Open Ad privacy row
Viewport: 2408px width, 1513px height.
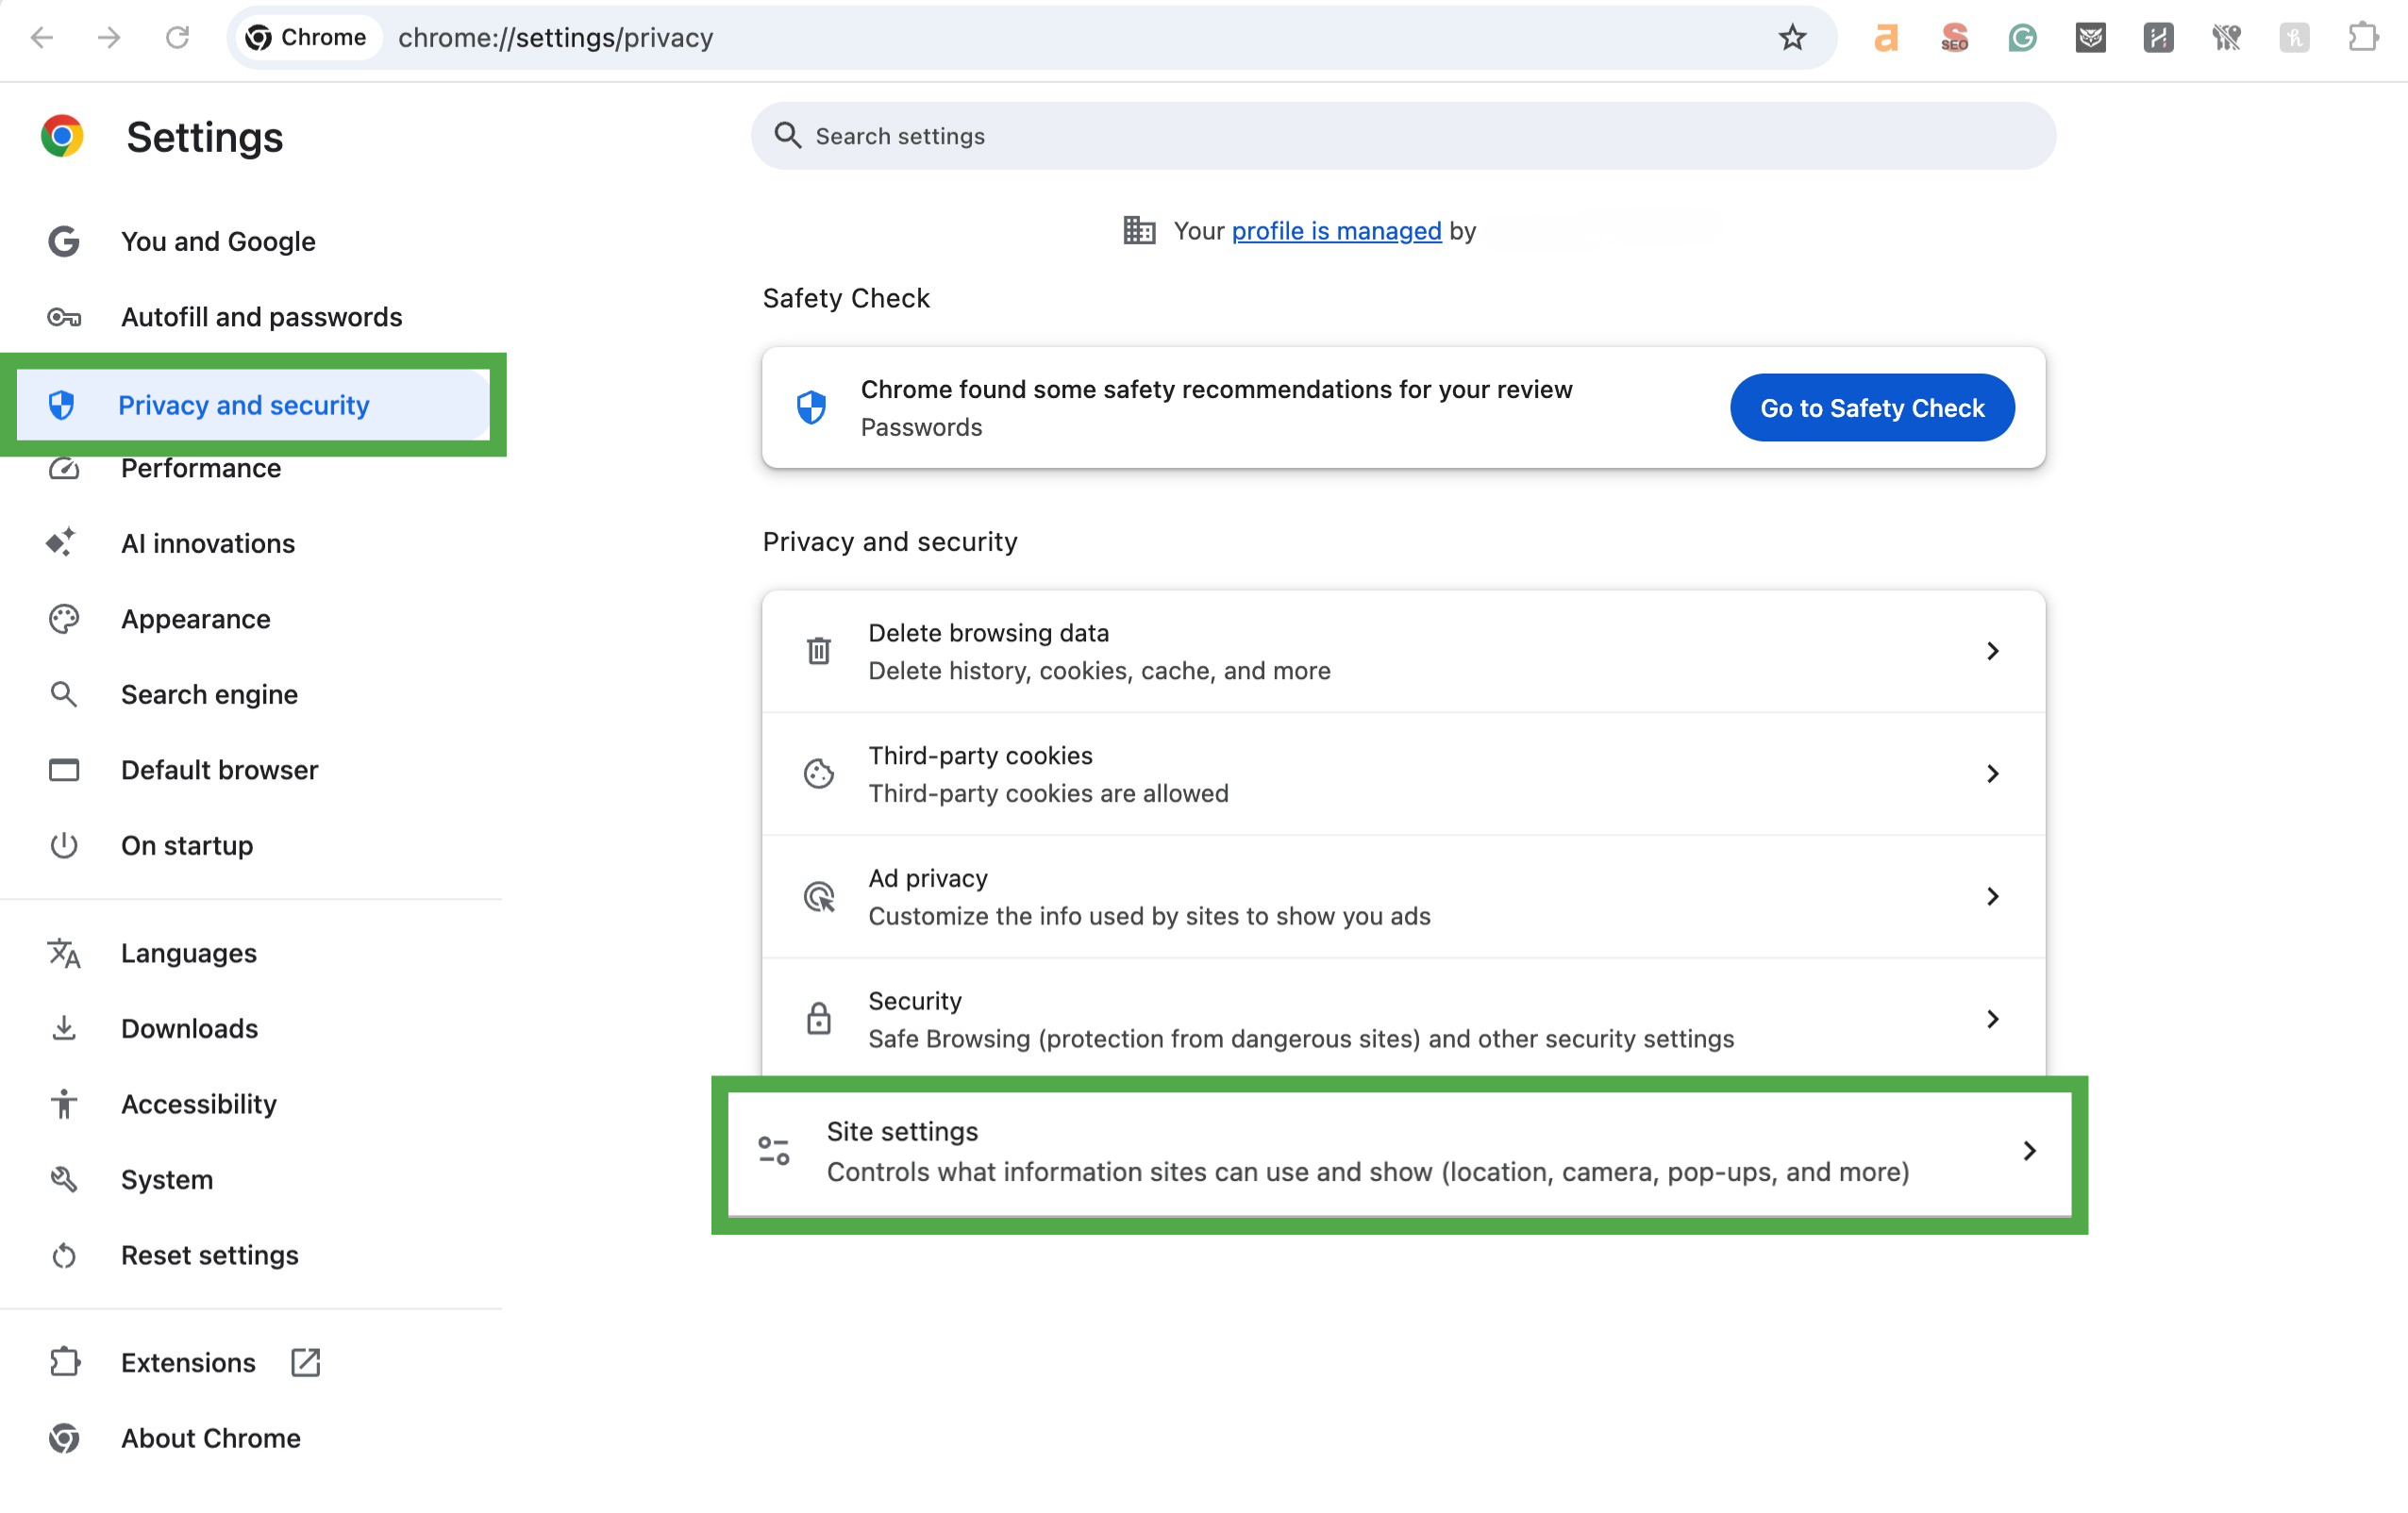[x=1403, y=897]
